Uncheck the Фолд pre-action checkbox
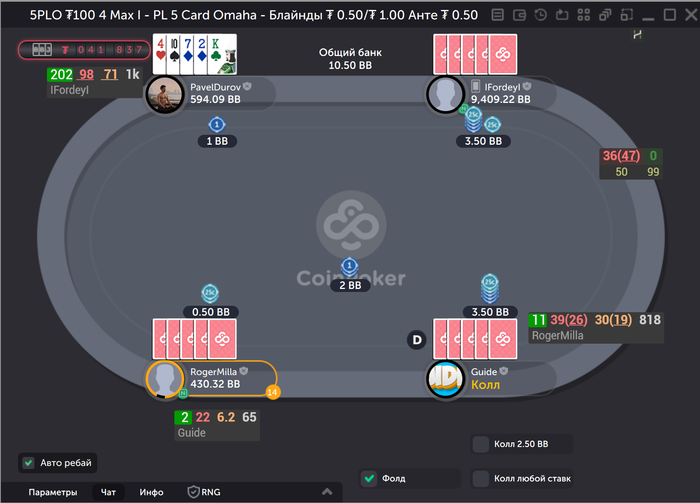Screen dimensions: 700x503 point(369,478)
